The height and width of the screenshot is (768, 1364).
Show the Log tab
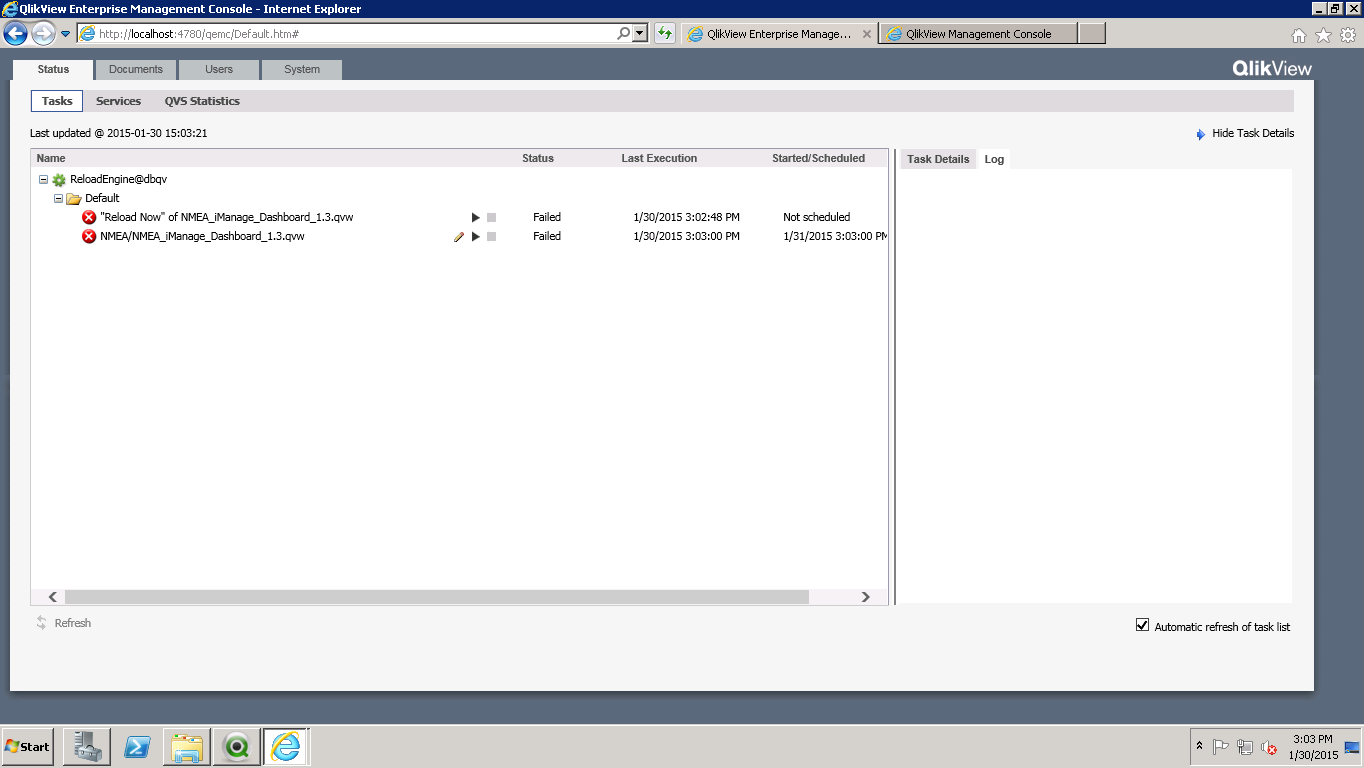[x=994, y=159]
